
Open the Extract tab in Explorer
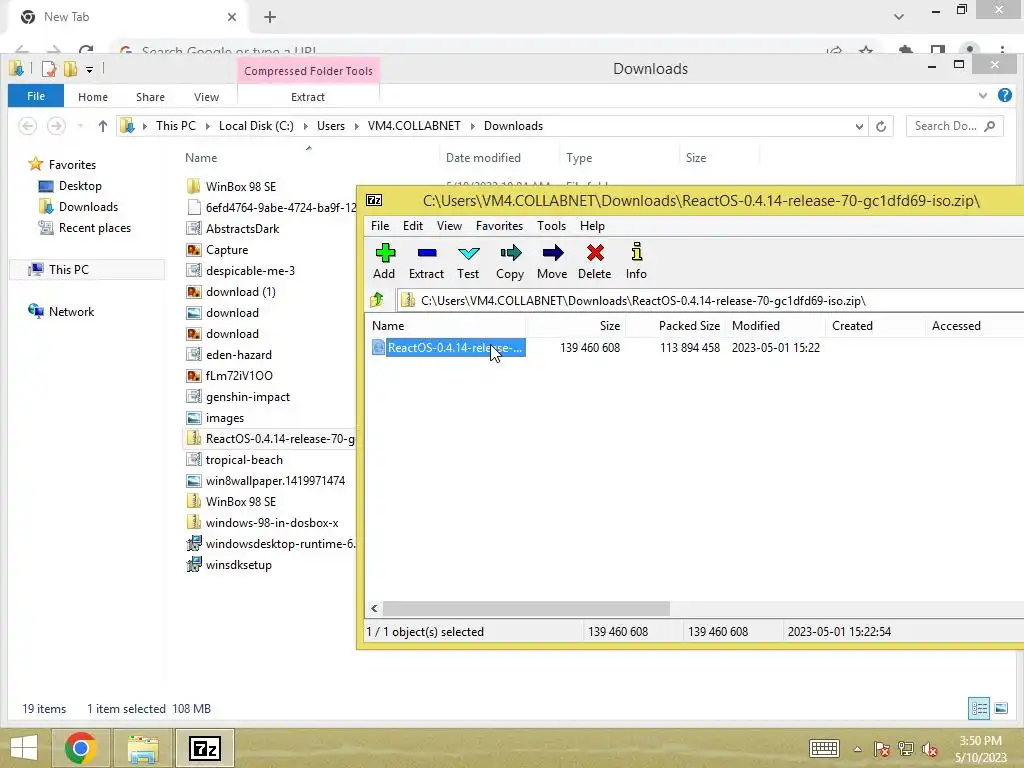coord(308,97)
